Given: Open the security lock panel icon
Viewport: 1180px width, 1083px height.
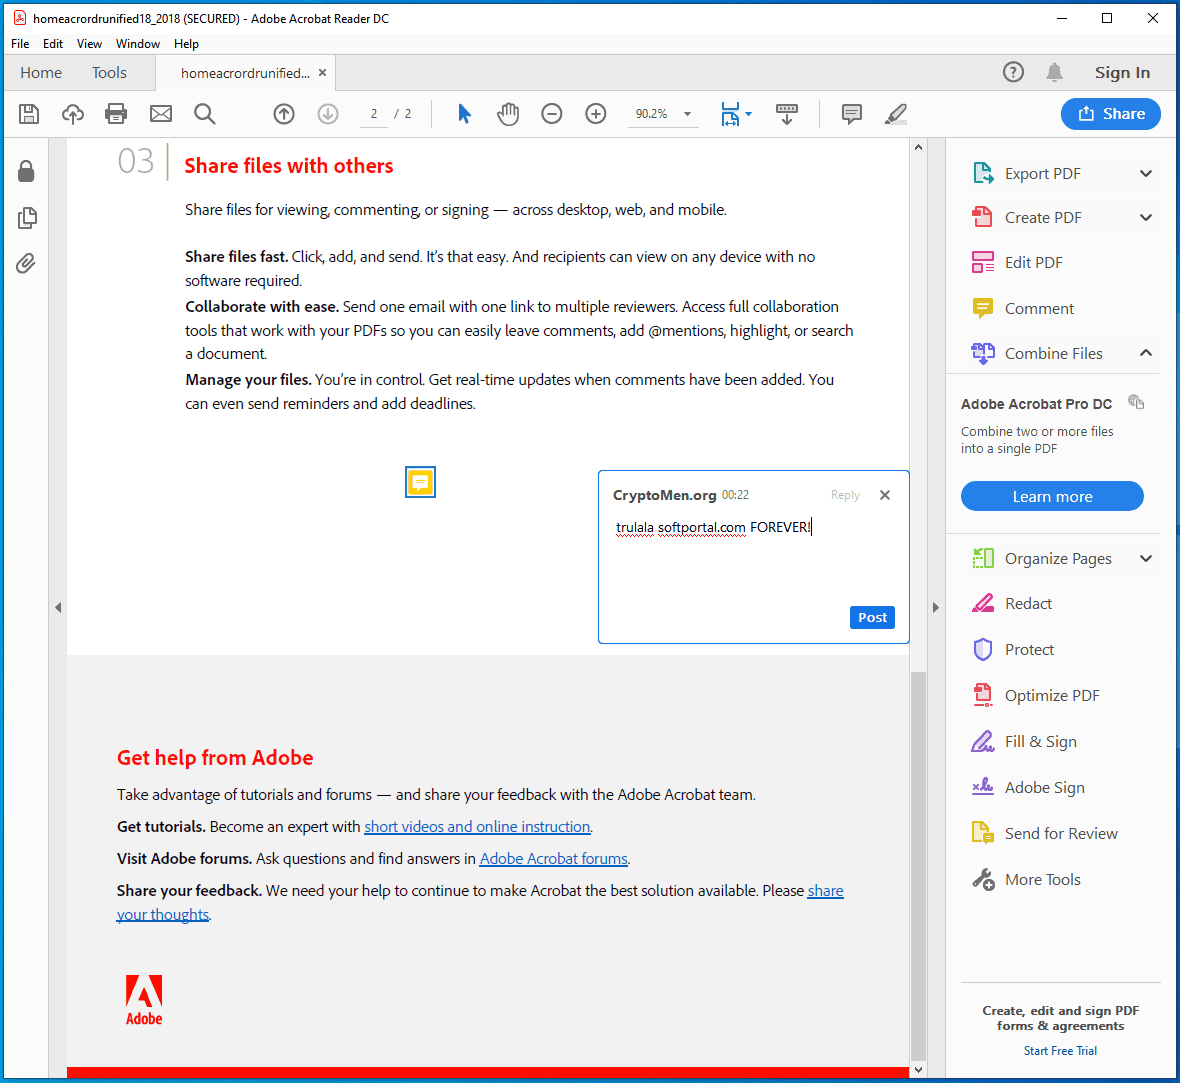Looking at the screenshot, I should [x=26, y=172].
